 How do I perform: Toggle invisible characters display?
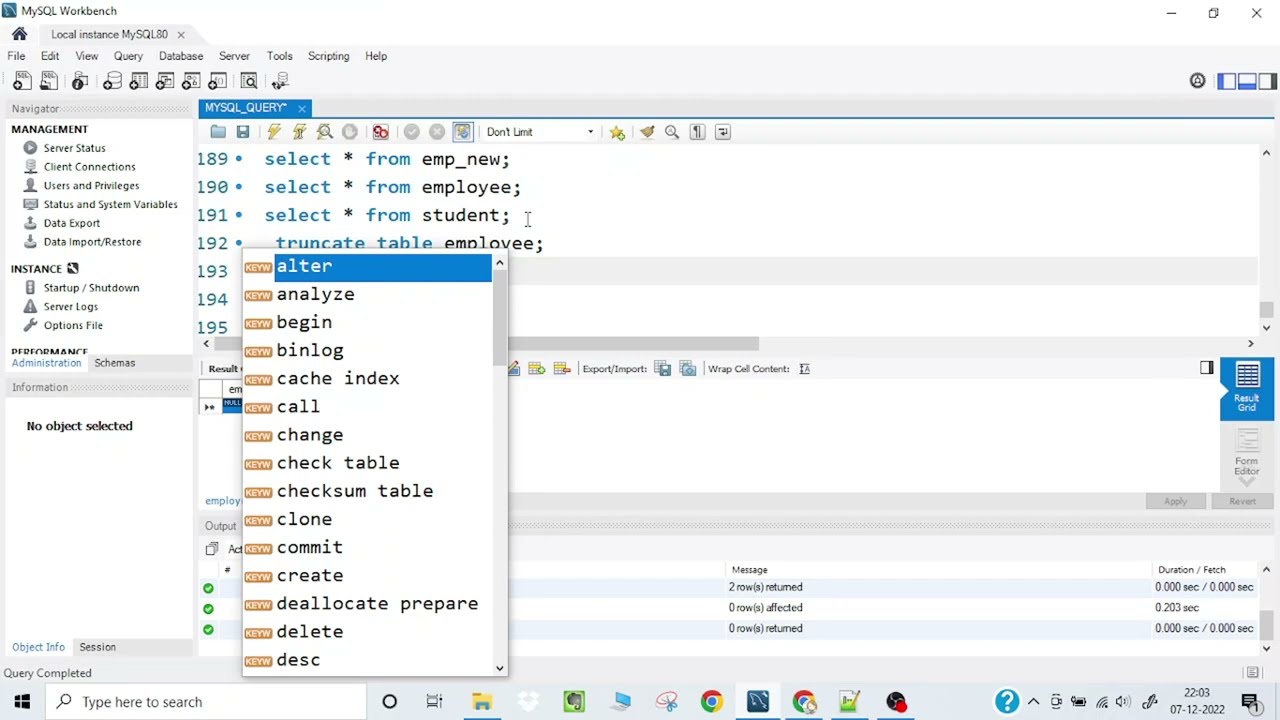(697, 132)
